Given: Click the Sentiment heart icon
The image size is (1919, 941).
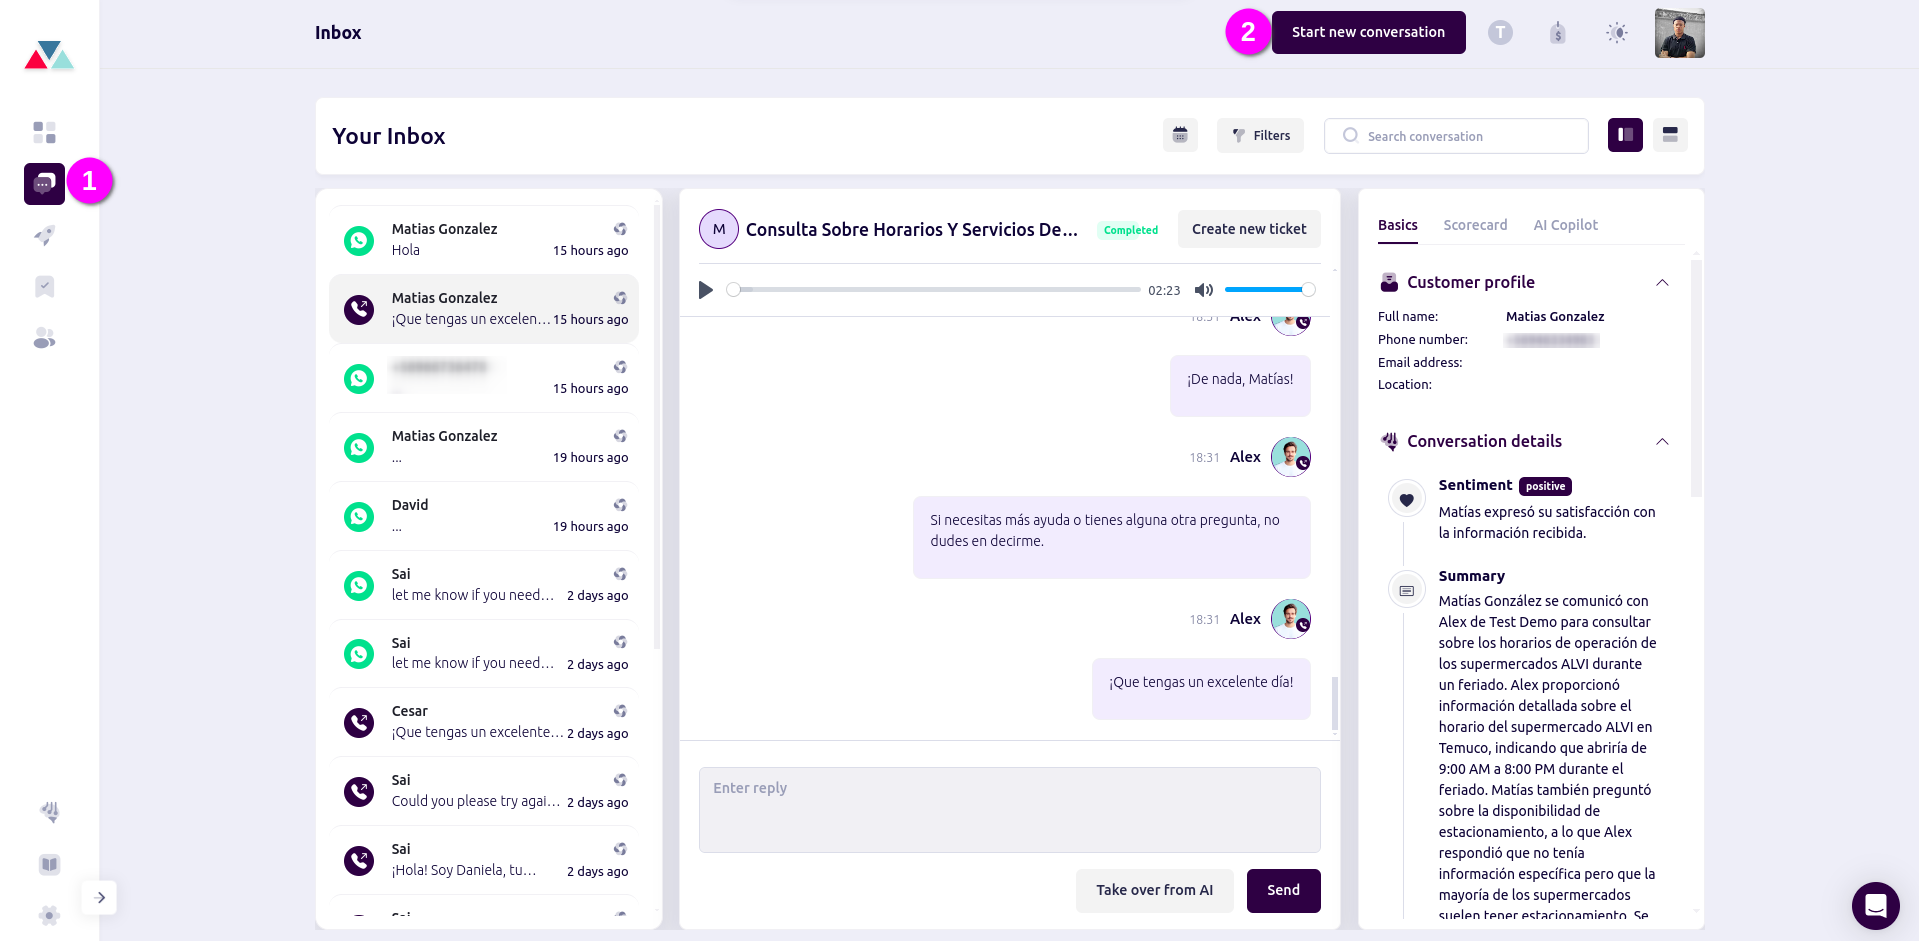Looking at the screenshot, I should click(1406, 499).
